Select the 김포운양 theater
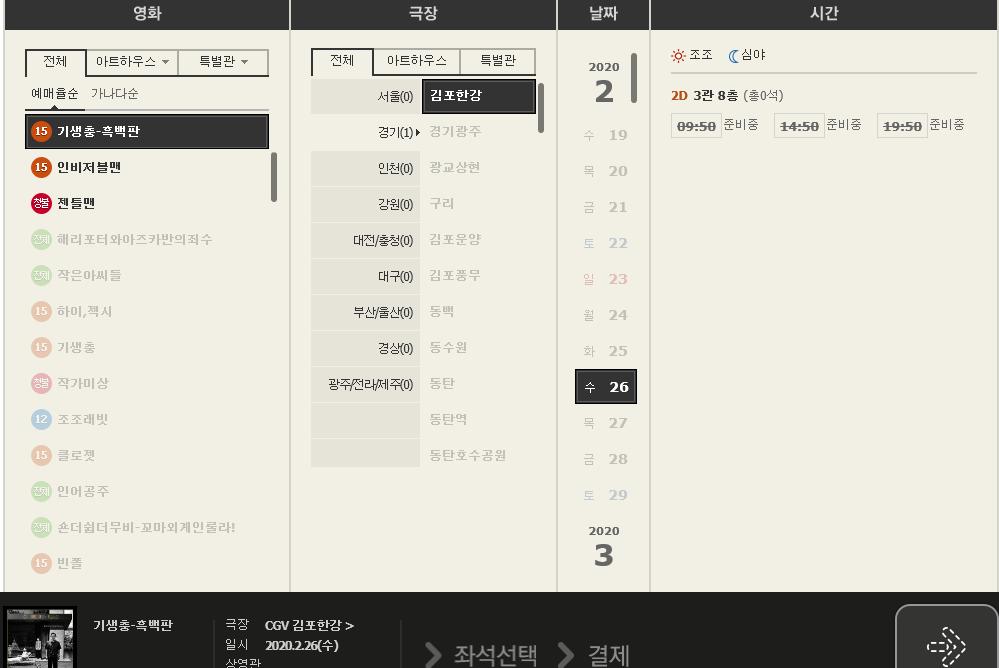This screenshot has height=668, width=999. [x=455, y=240]
